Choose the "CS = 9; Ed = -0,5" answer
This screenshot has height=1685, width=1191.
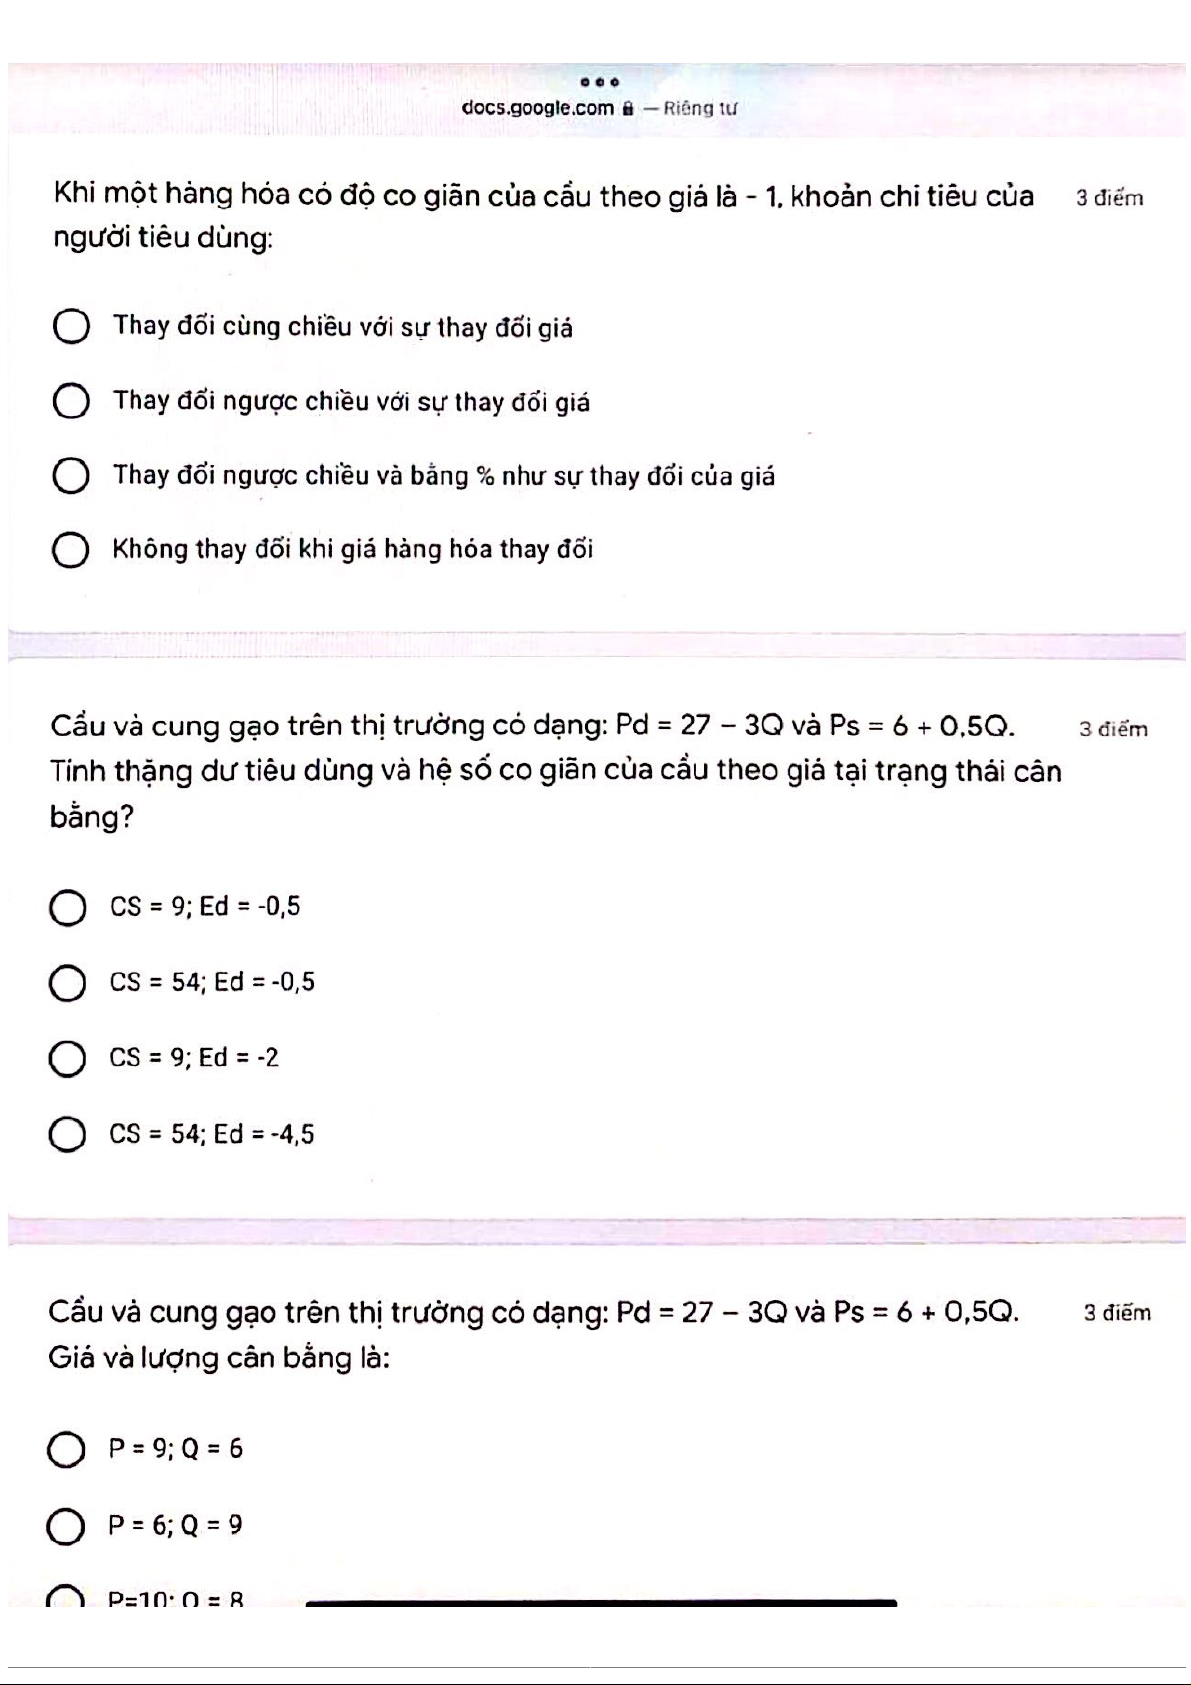point(67,908)
